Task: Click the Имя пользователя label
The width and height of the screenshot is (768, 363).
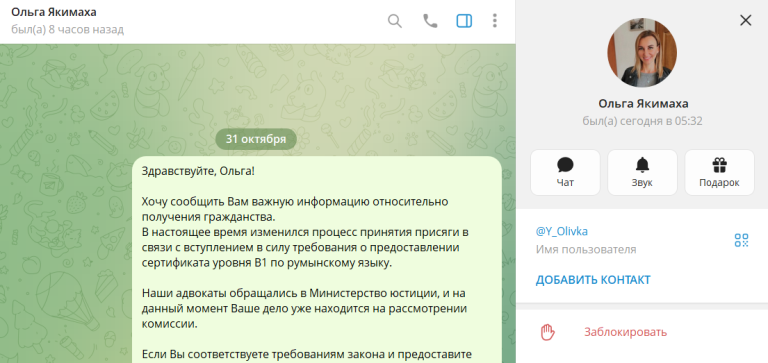Action: [x=586, y=249]
